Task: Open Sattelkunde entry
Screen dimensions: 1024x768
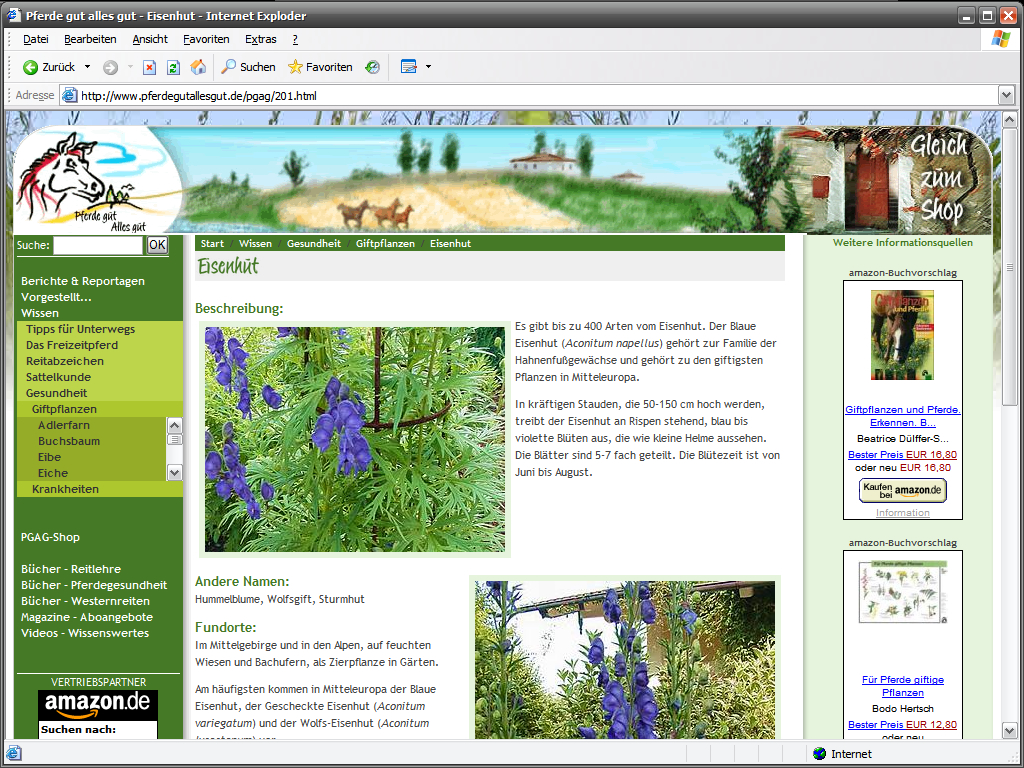Action: click(58, 377)
